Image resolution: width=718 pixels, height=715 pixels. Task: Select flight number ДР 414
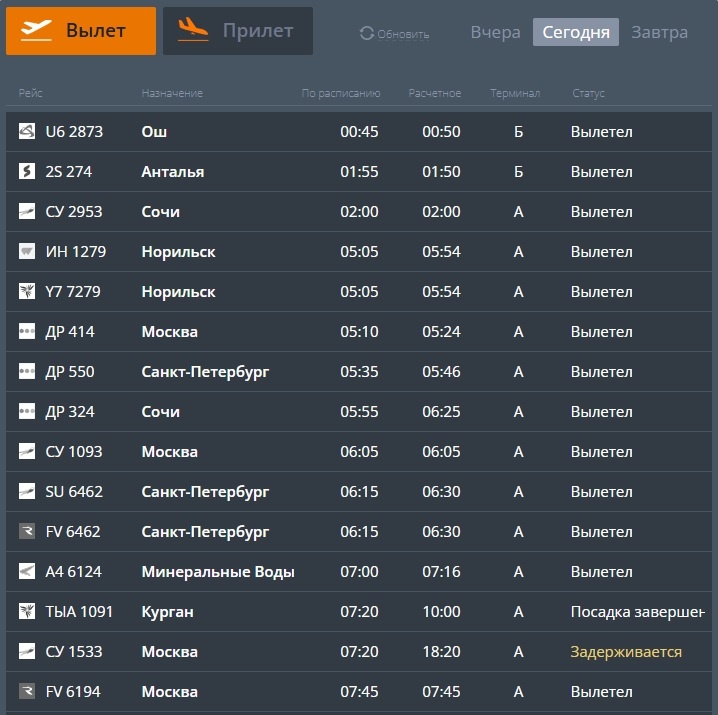pyautogui.click(x=70, y=332)
